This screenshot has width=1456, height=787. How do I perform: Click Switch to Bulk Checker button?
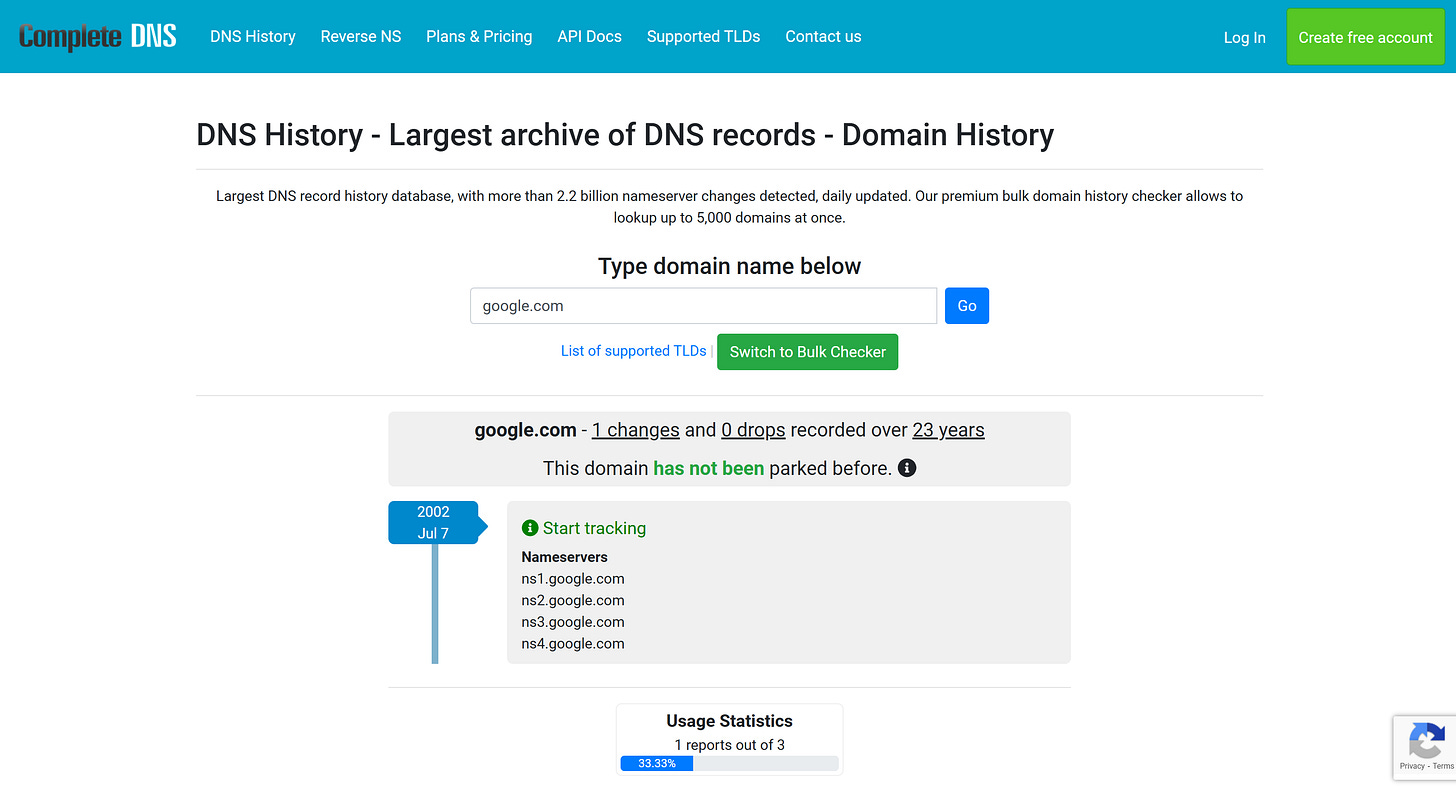(x=808, y=352)
